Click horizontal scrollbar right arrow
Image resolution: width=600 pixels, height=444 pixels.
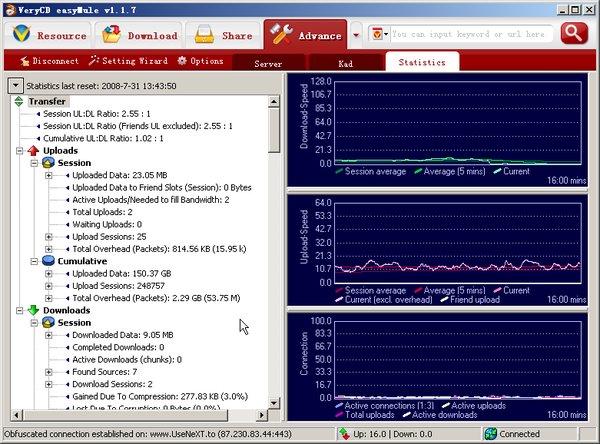pyautogui.click(x=262, y=415)
